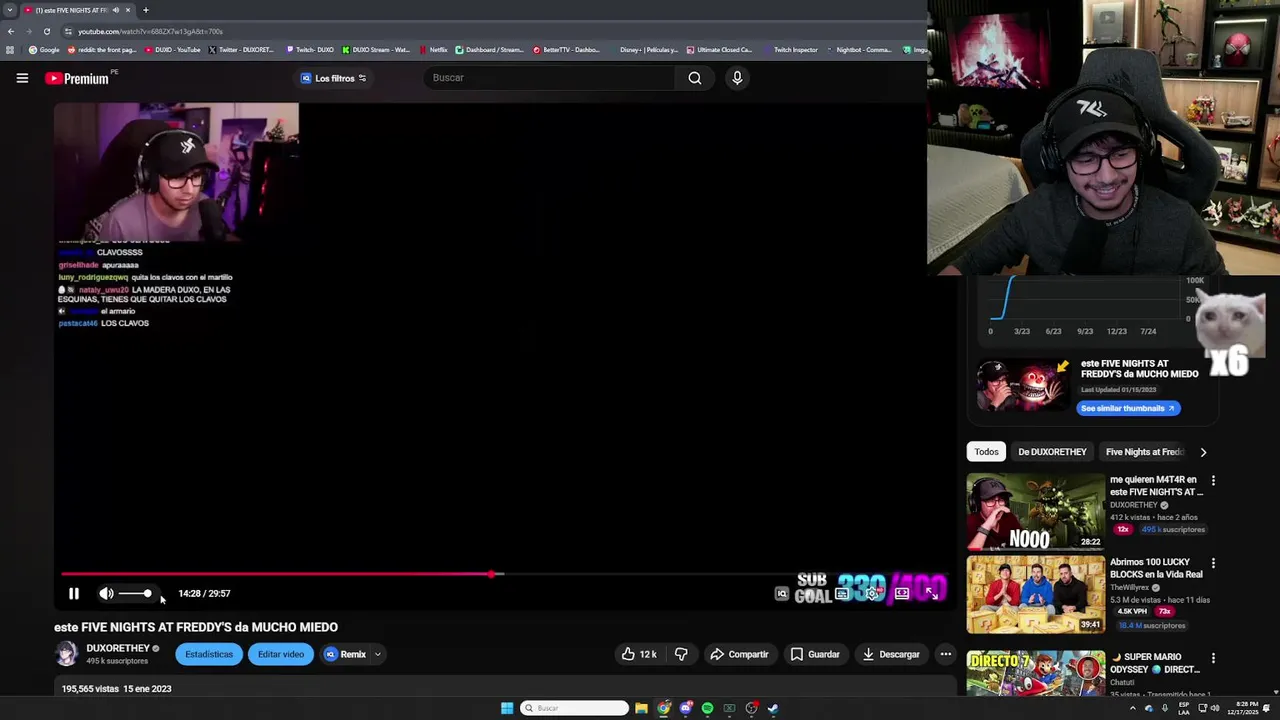
Task: Select Five Nights at Freddy's chip
Action: pos(1144,452)
